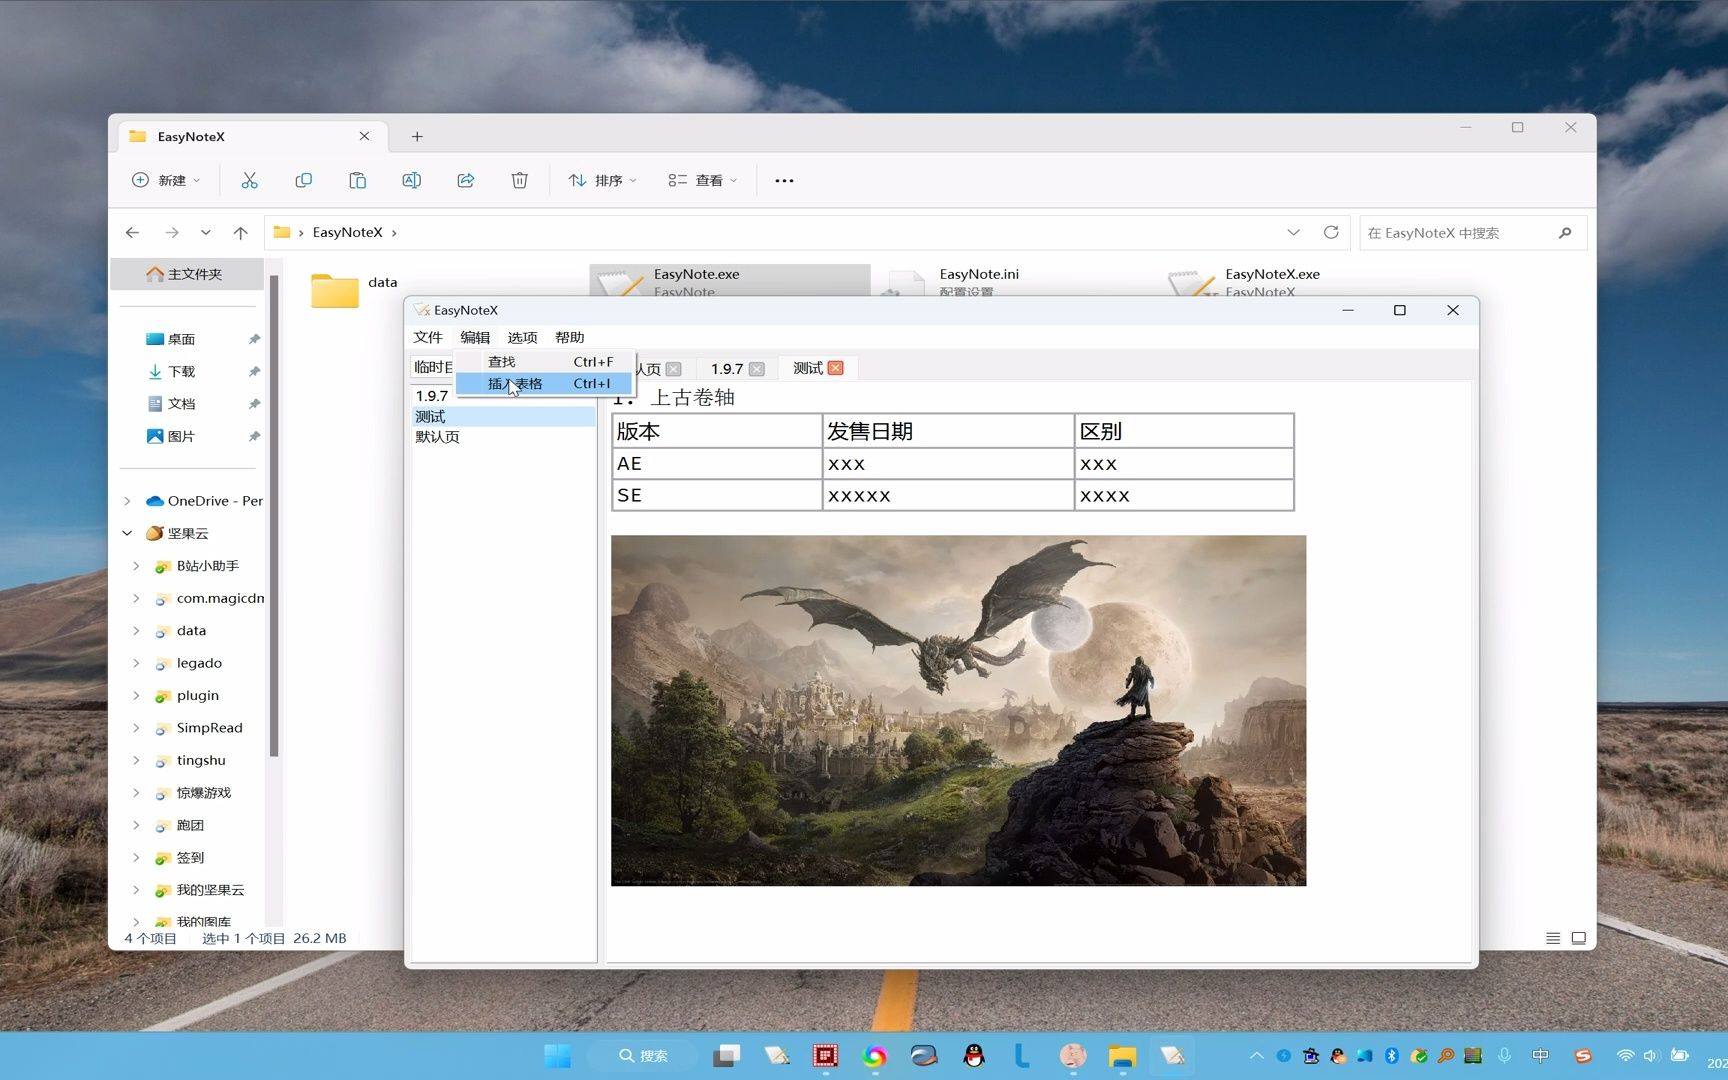Screen dimensions: 1728x1080
Task: Go up one folder level in Explorer
Action: coord(240,232)
